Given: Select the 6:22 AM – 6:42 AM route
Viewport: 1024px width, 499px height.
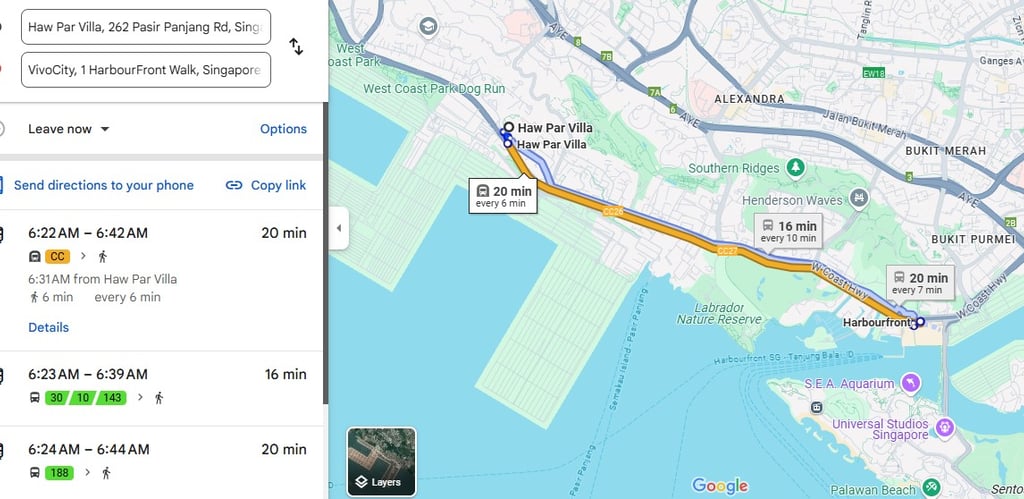Looking at the screenshot, I should [161, 280].
